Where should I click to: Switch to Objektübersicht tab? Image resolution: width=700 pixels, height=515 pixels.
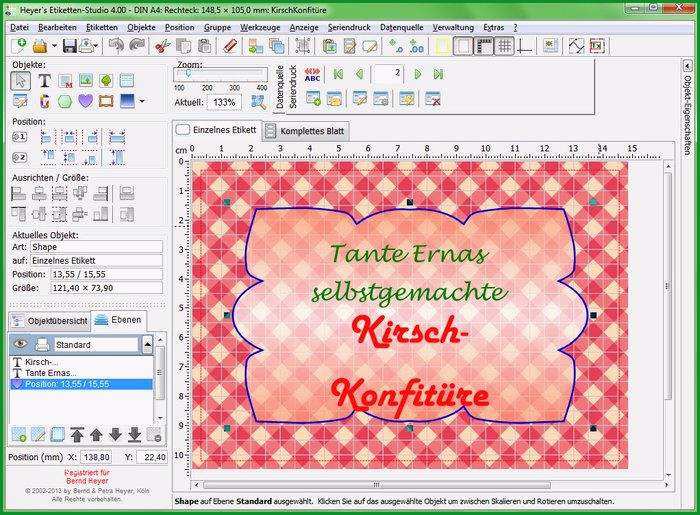point(50,321)
